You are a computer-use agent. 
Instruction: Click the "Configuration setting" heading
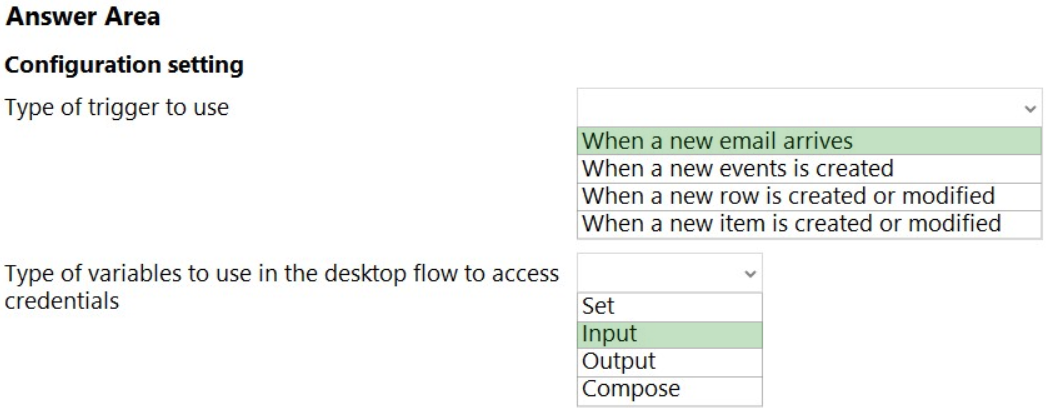tap(125, 66)
